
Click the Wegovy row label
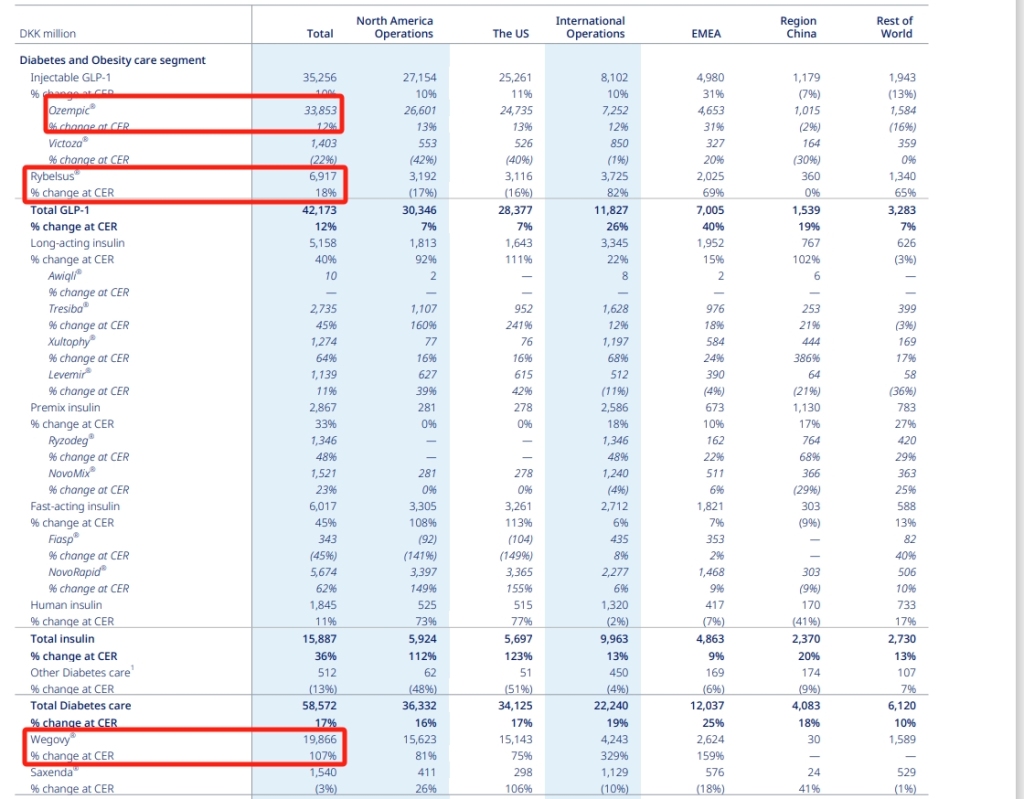coord(53,739)
